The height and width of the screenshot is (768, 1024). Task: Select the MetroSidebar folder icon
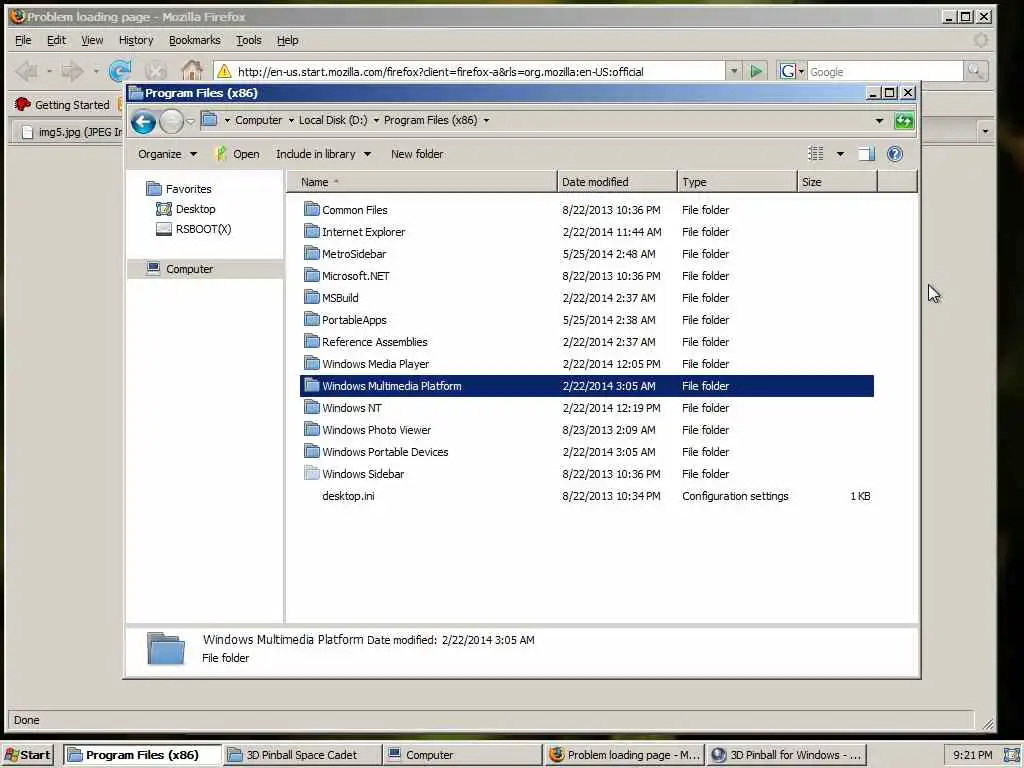(312, 253)
